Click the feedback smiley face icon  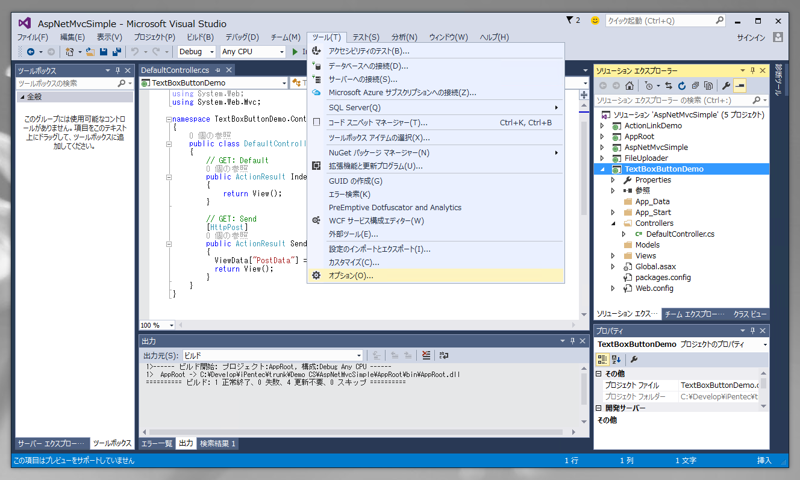pos(595,20)
